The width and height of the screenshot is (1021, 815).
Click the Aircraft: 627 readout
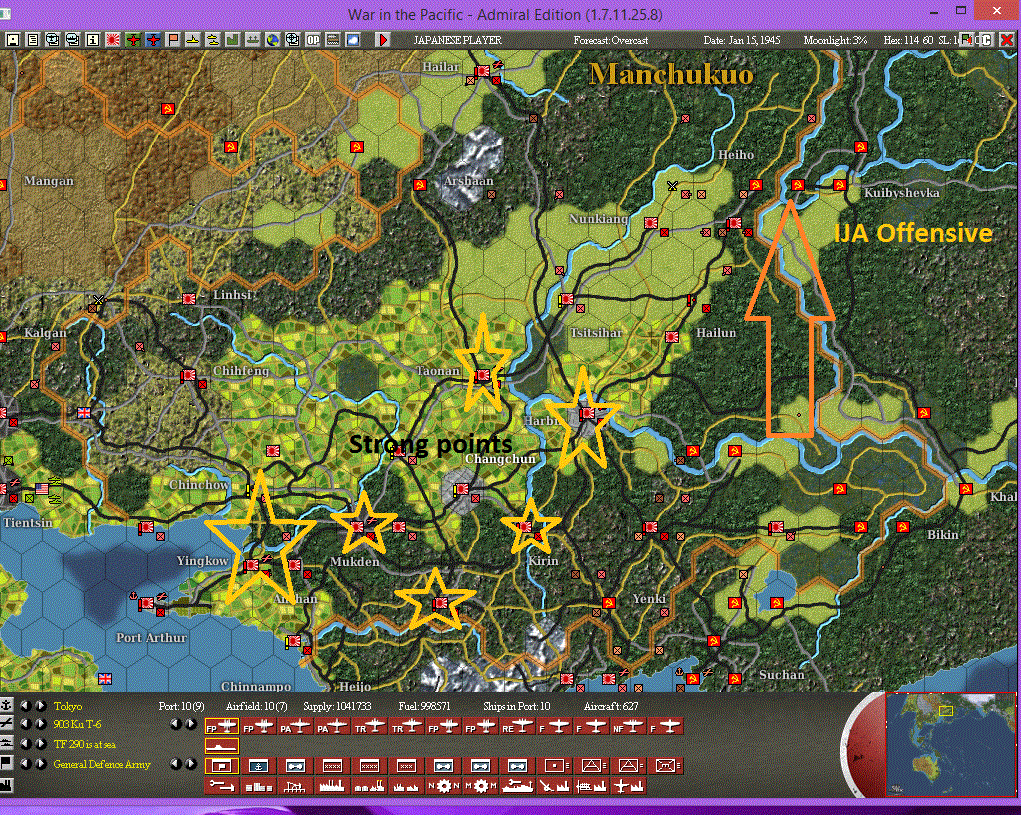coord(611,706)
